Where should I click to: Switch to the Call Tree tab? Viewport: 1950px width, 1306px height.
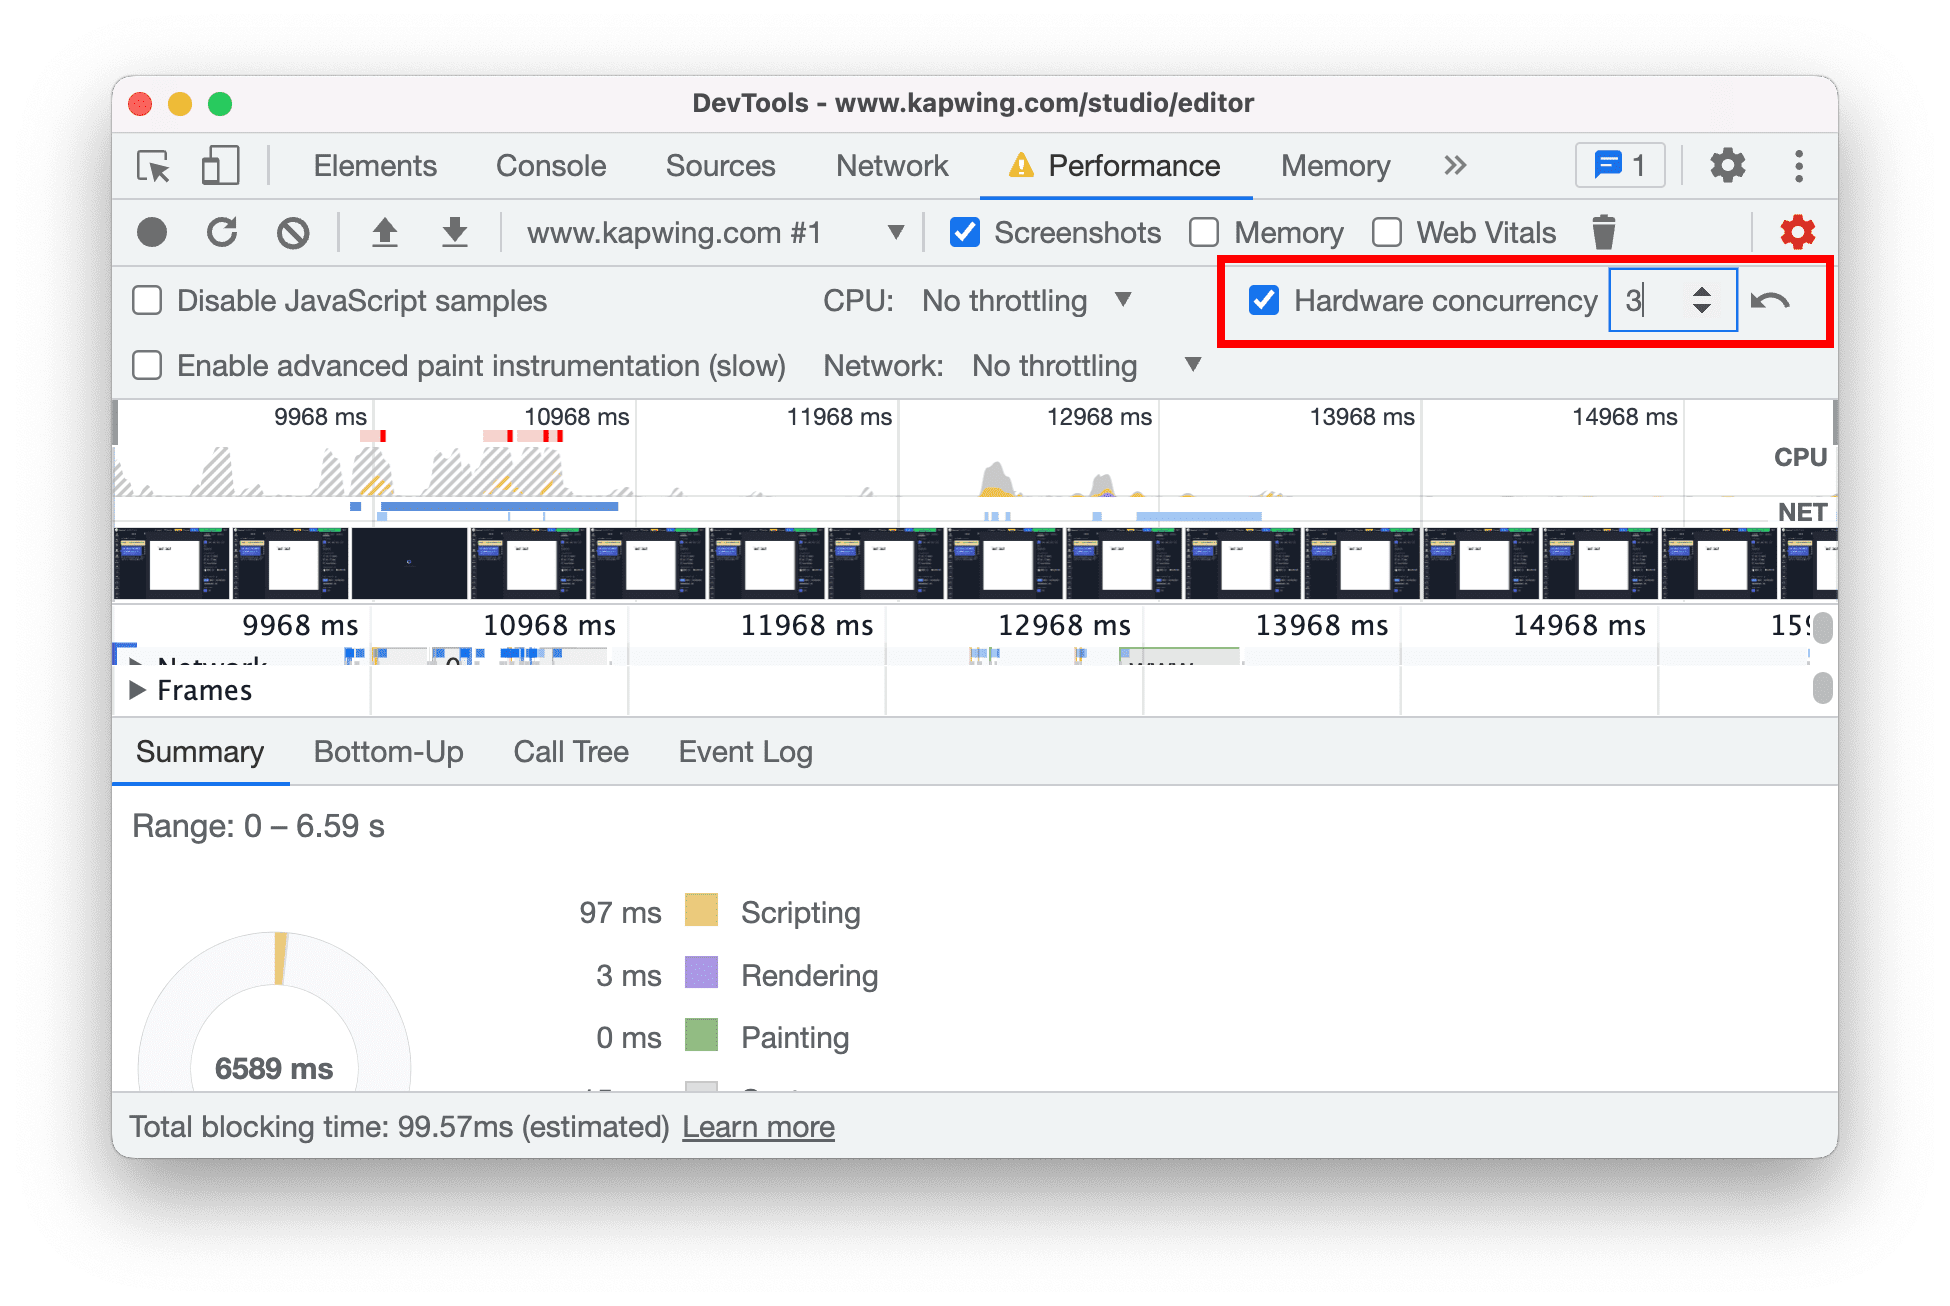571,754
